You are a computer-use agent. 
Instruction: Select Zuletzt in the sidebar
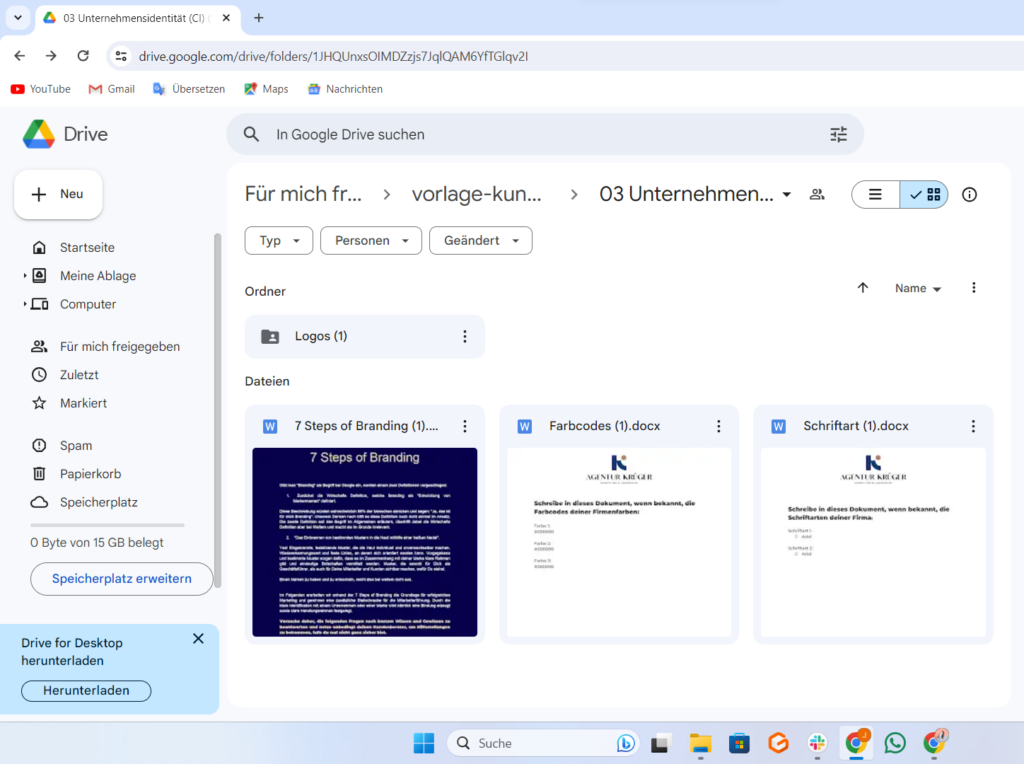[x=79, y=375]
